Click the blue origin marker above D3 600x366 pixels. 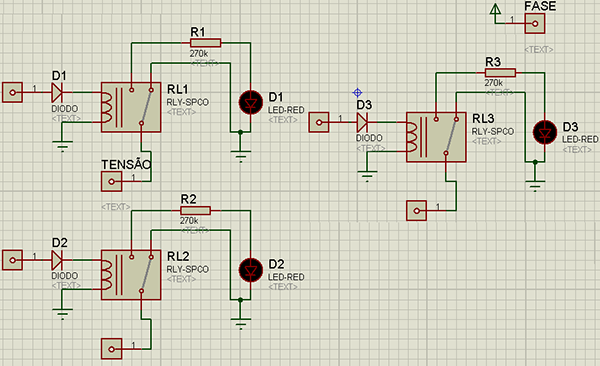pos(357,92)
